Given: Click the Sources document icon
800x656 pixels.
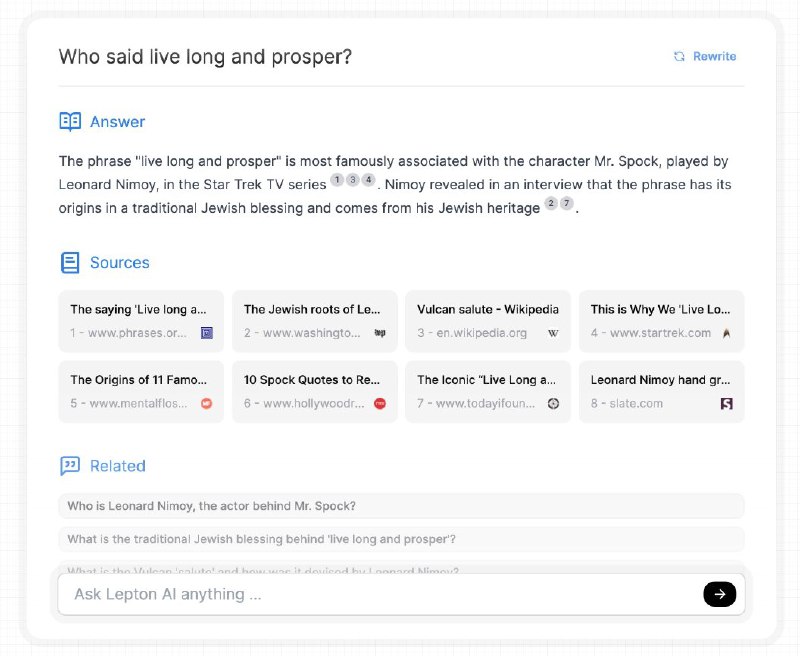Looking at the screenshot, I should (70, 263).
